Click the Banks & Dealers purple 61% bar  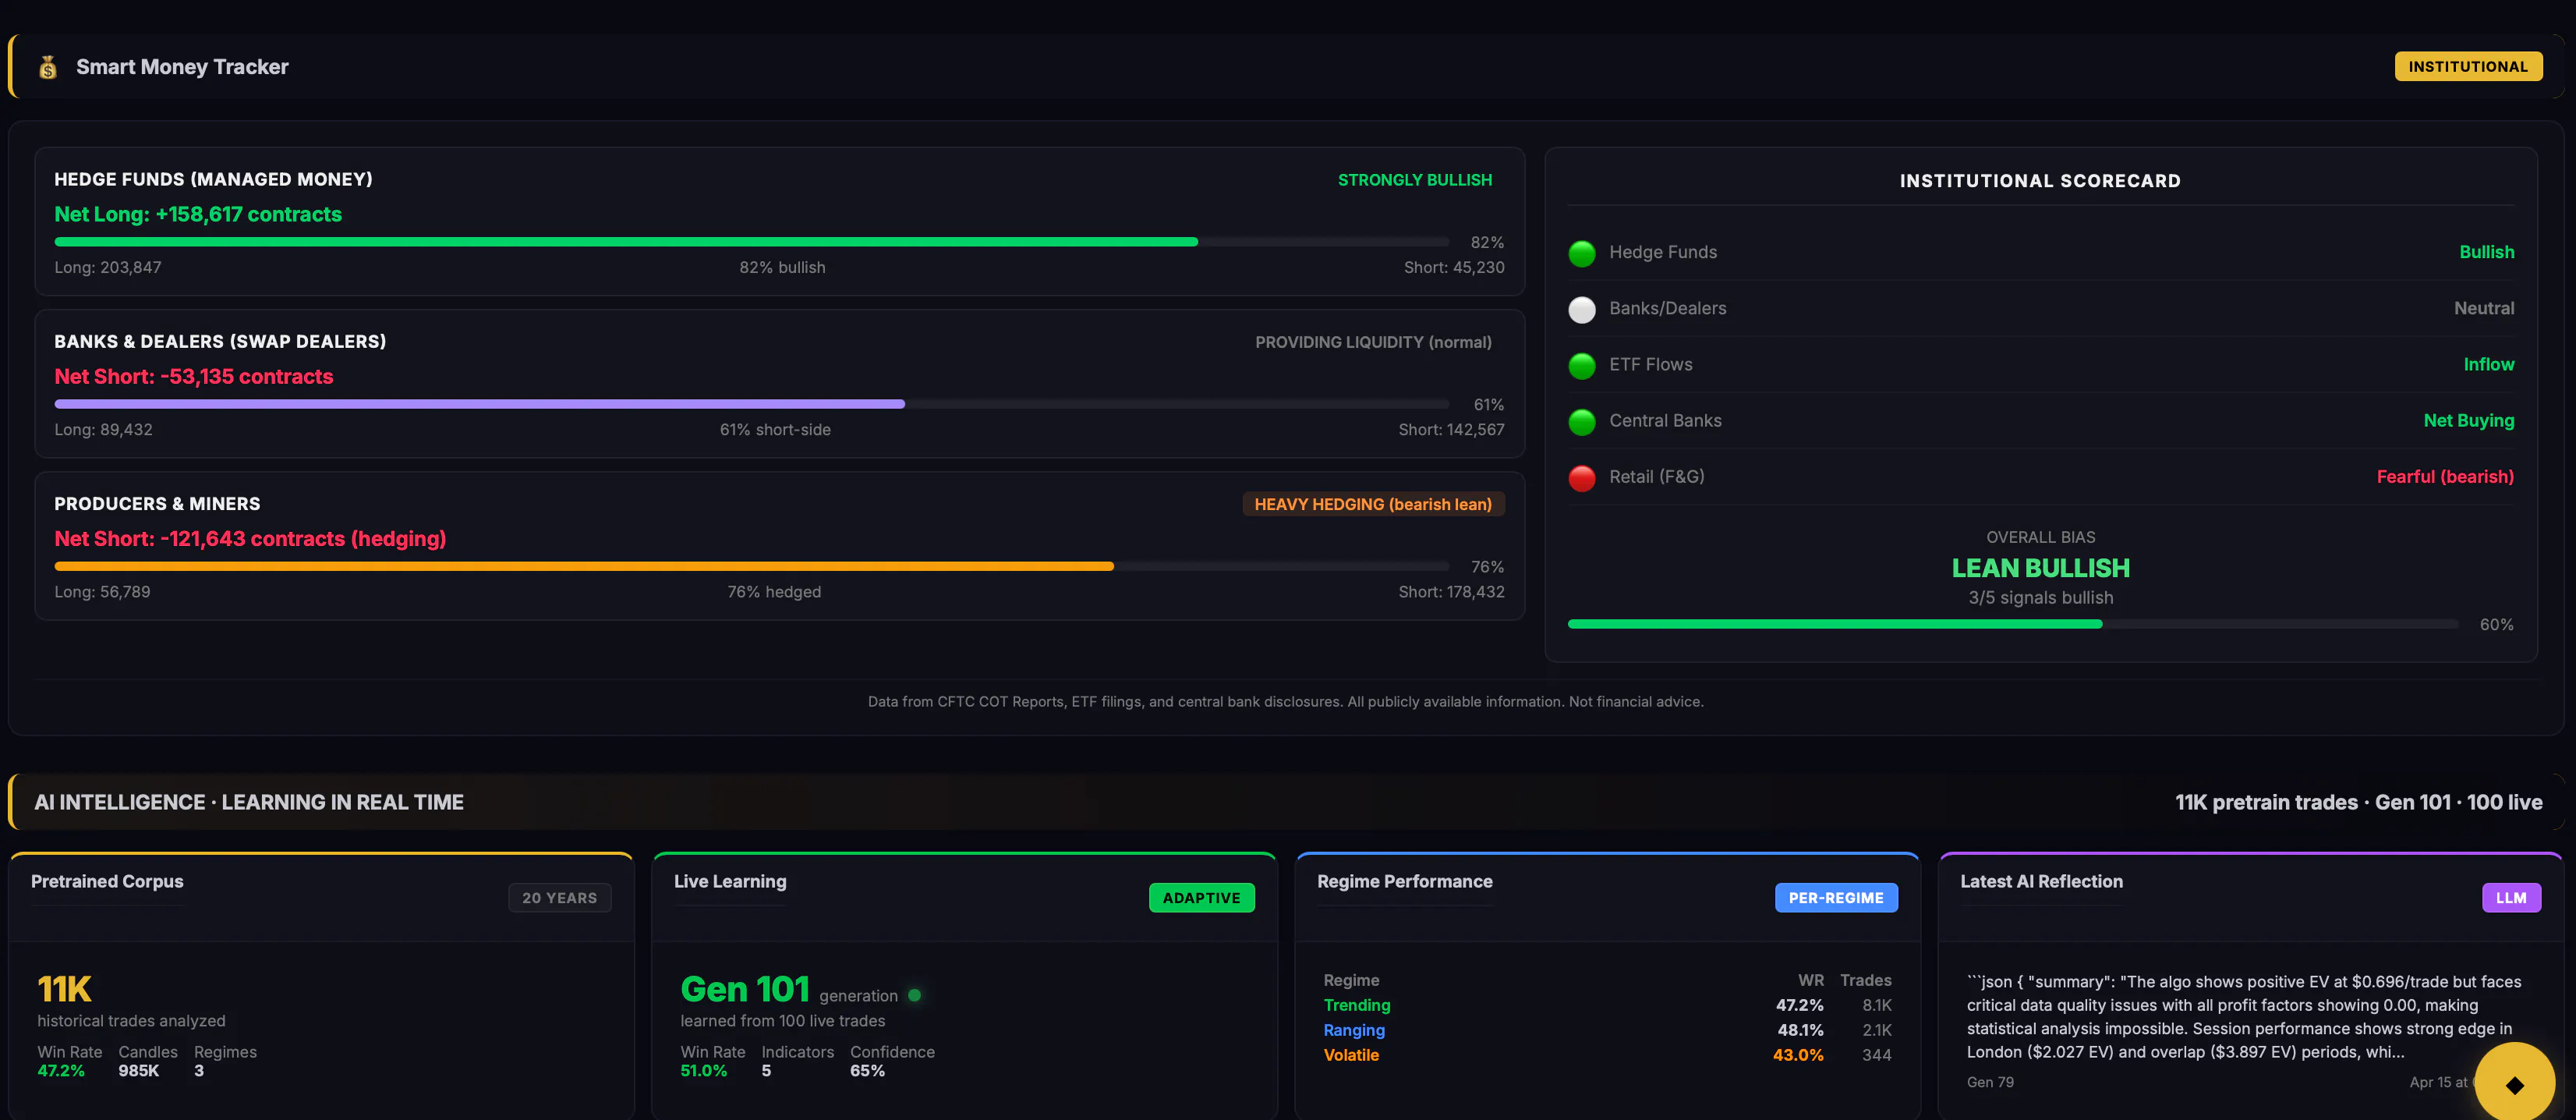(x=751, y=404)
